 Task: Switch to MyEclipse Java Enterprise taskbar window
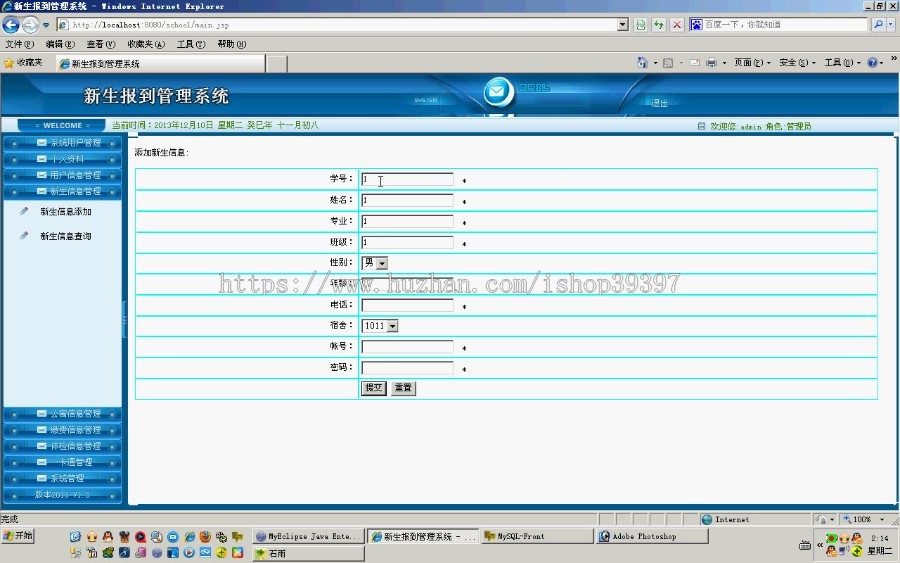tap(308, 536)
